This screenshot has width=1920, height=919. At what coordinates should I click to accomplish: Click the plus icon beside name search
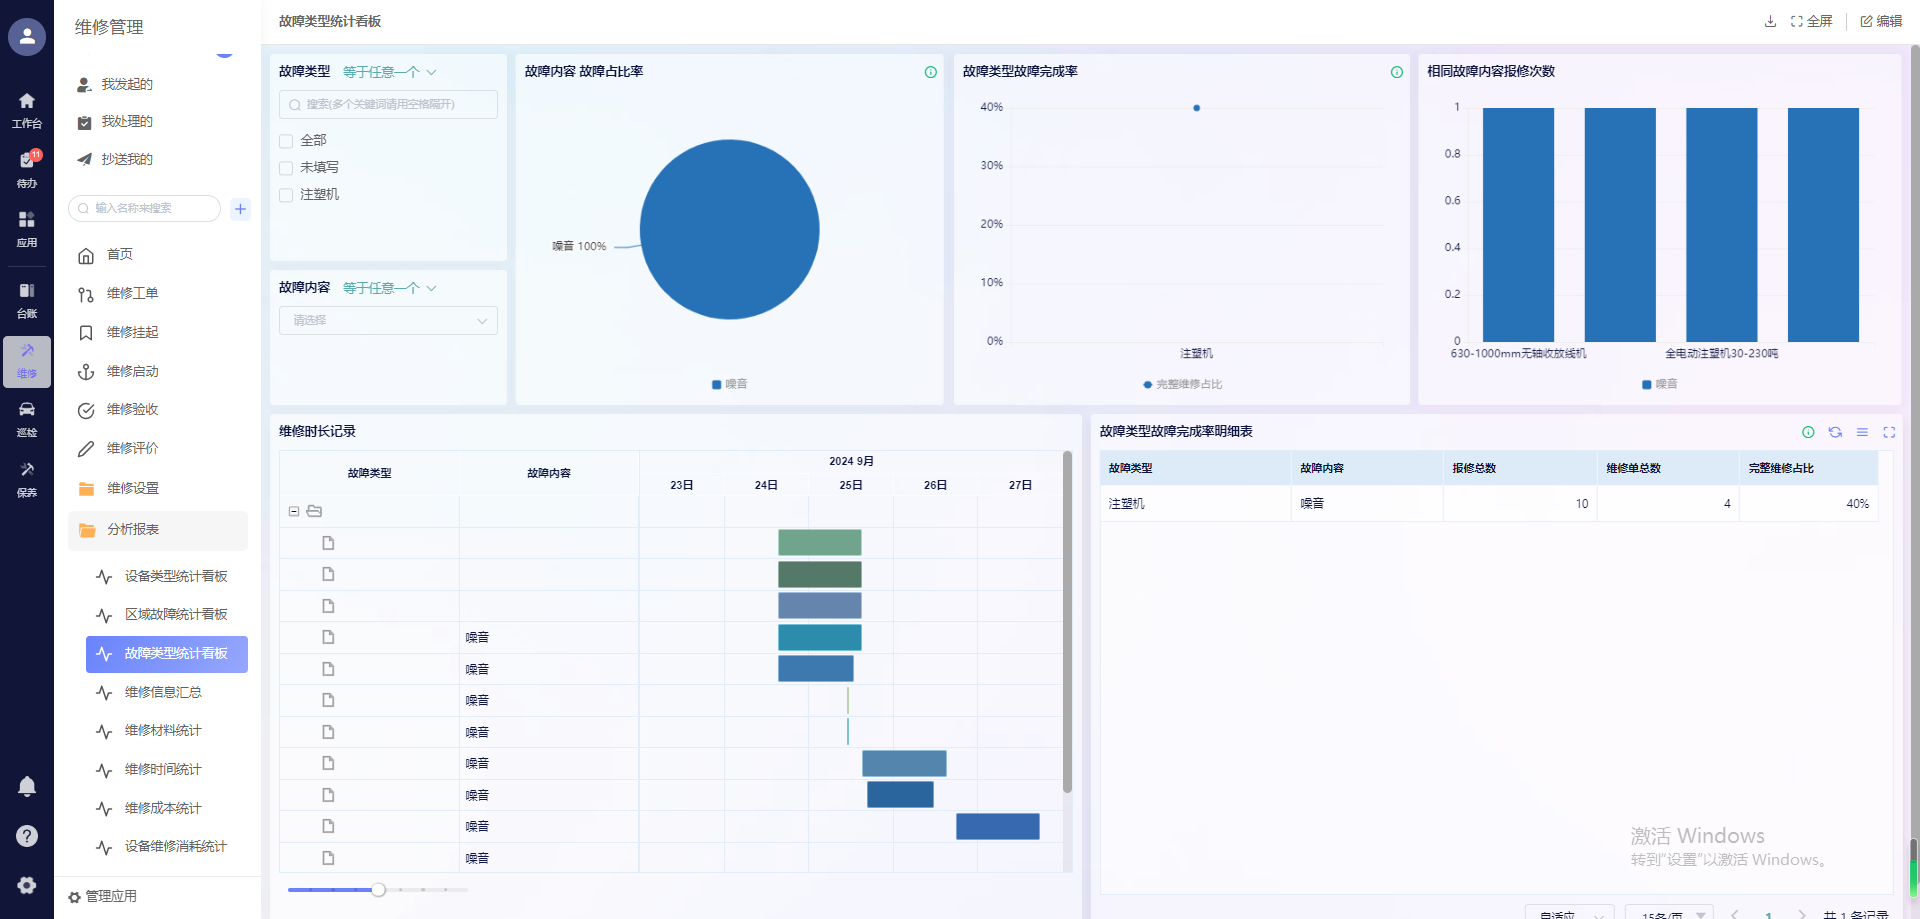click(x=240, y=209)
